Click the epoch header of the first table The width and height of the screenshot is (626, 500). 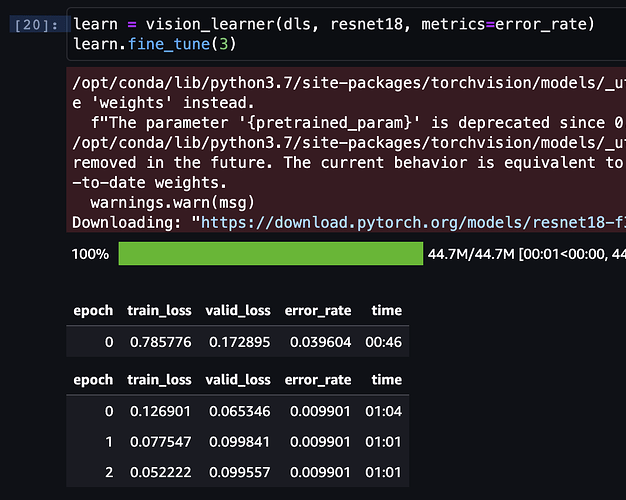coord(93,311)
